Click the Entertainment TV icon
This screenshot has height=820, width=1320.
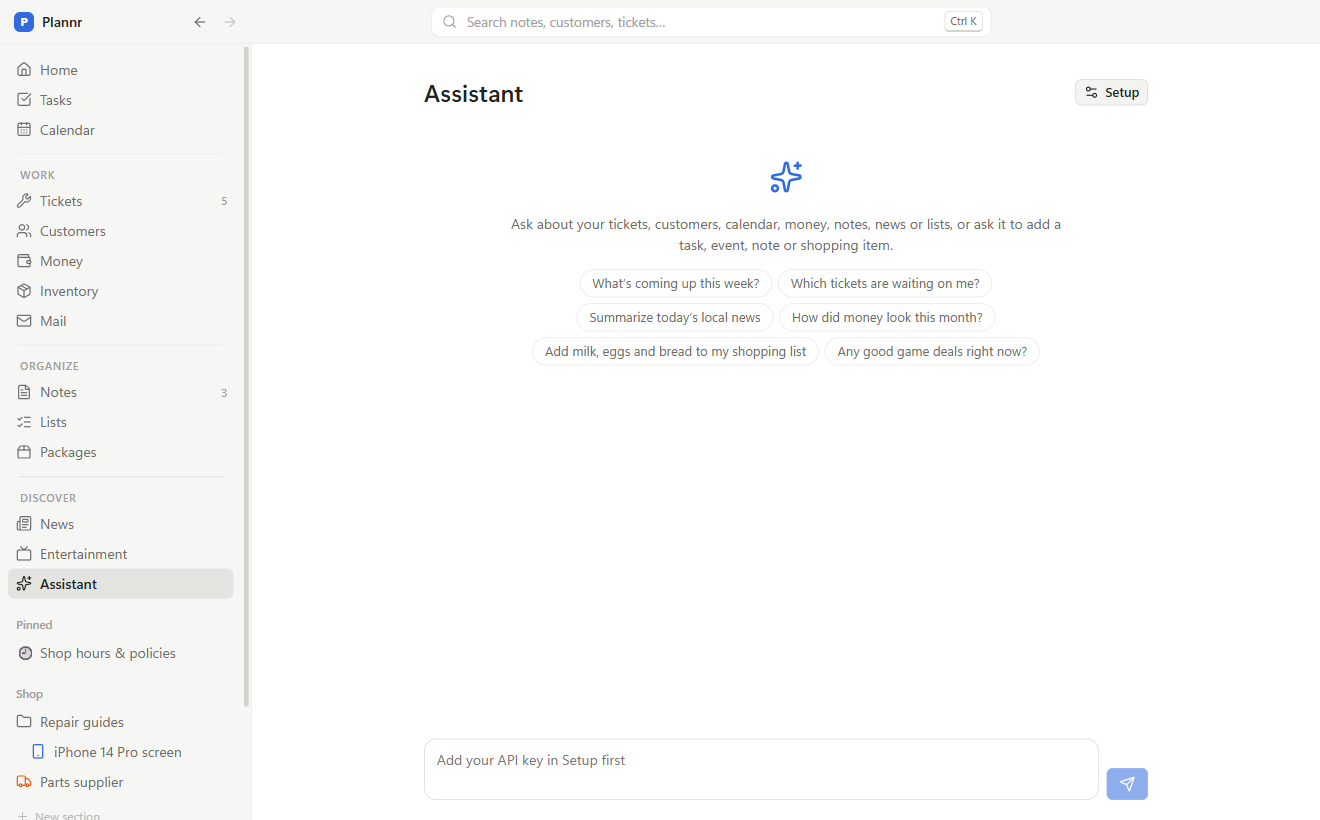[25, 554]
